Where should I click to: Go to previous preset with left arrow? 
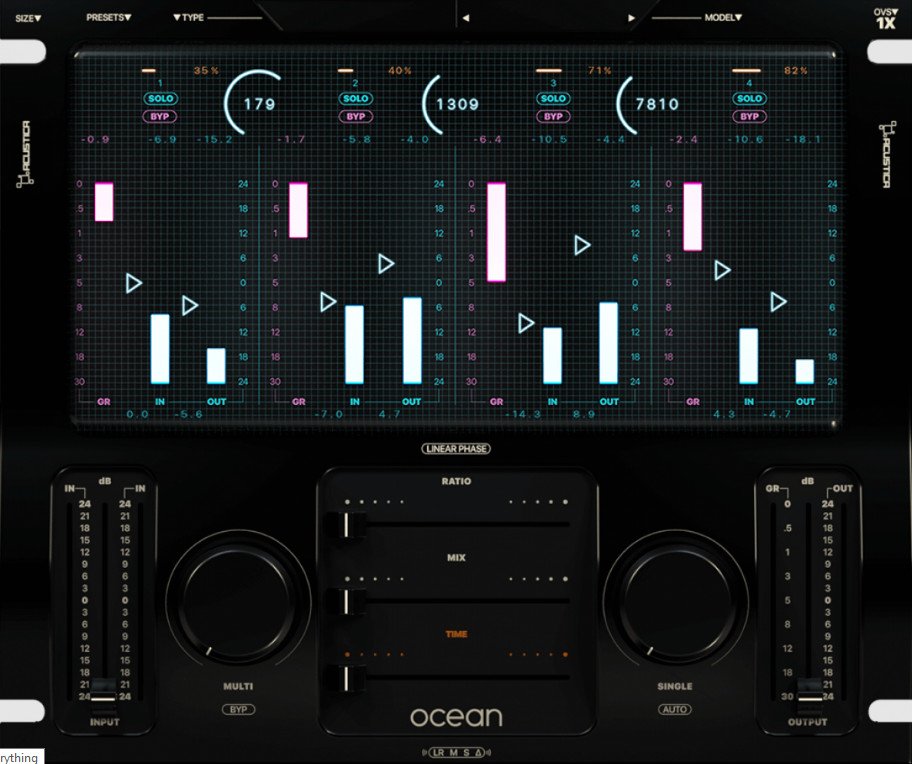click(465, 18)
